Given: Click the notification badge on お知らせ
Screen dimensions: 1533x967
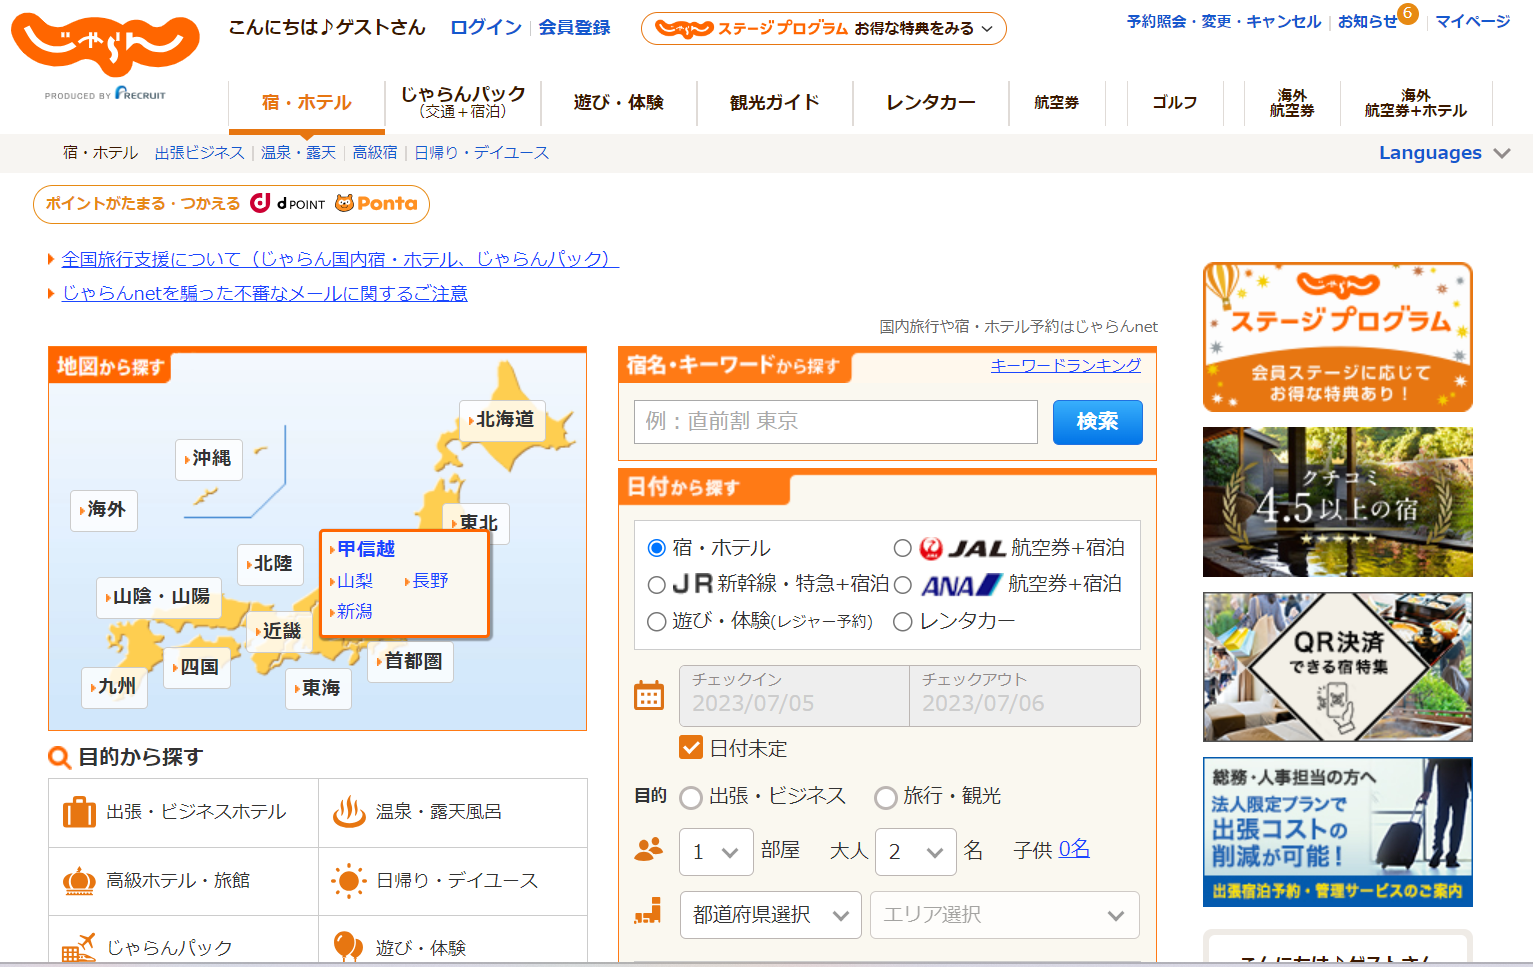Looking at the screenshot, I should tap(1407, 13).
